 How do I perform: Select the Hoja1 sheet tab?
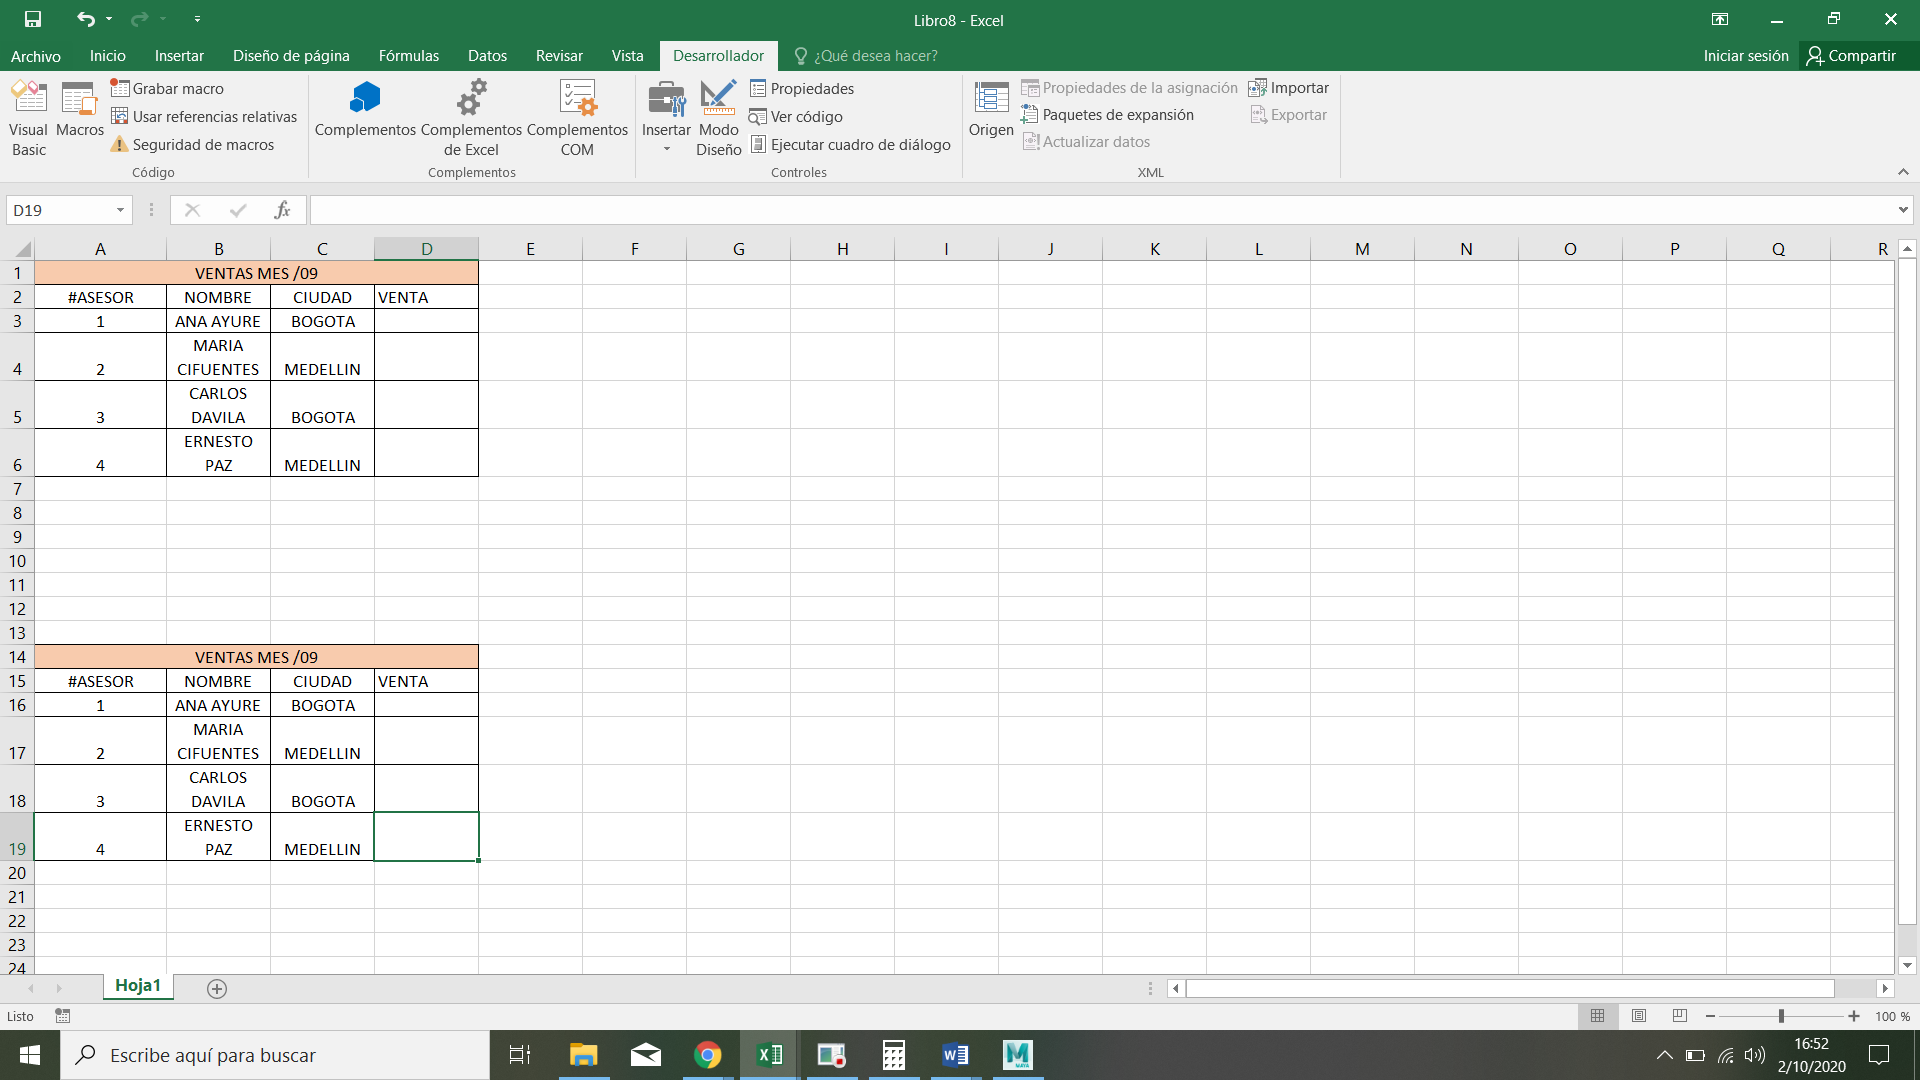click(137, 985)
